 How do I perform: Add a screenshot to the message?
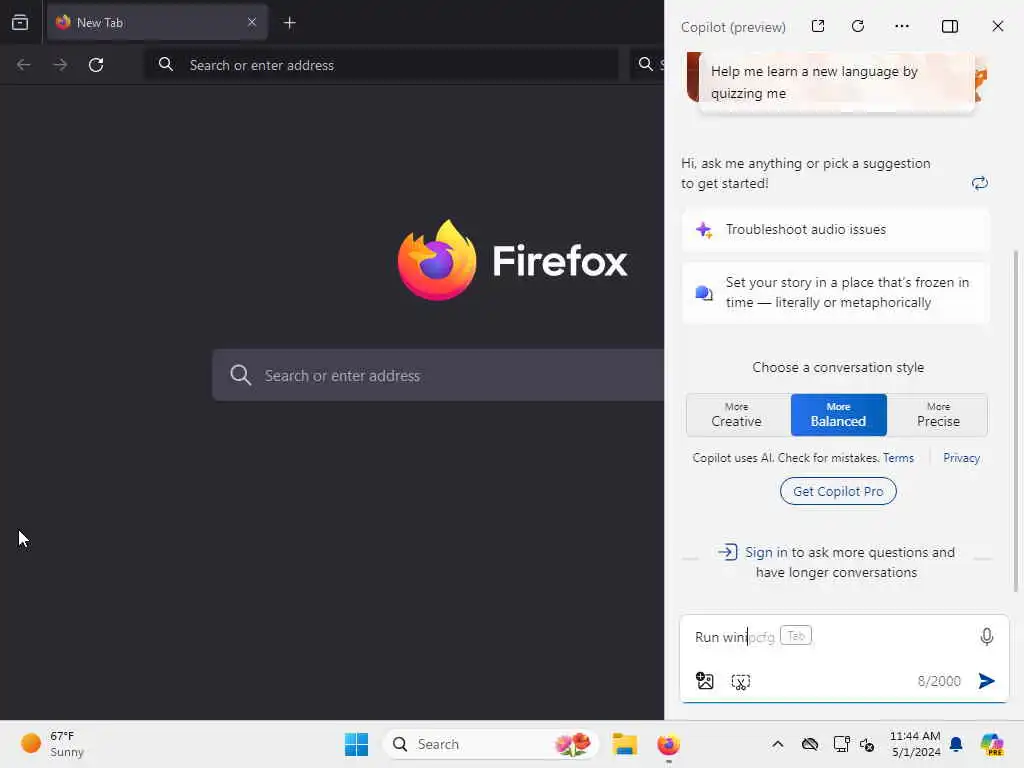[741, 682]
